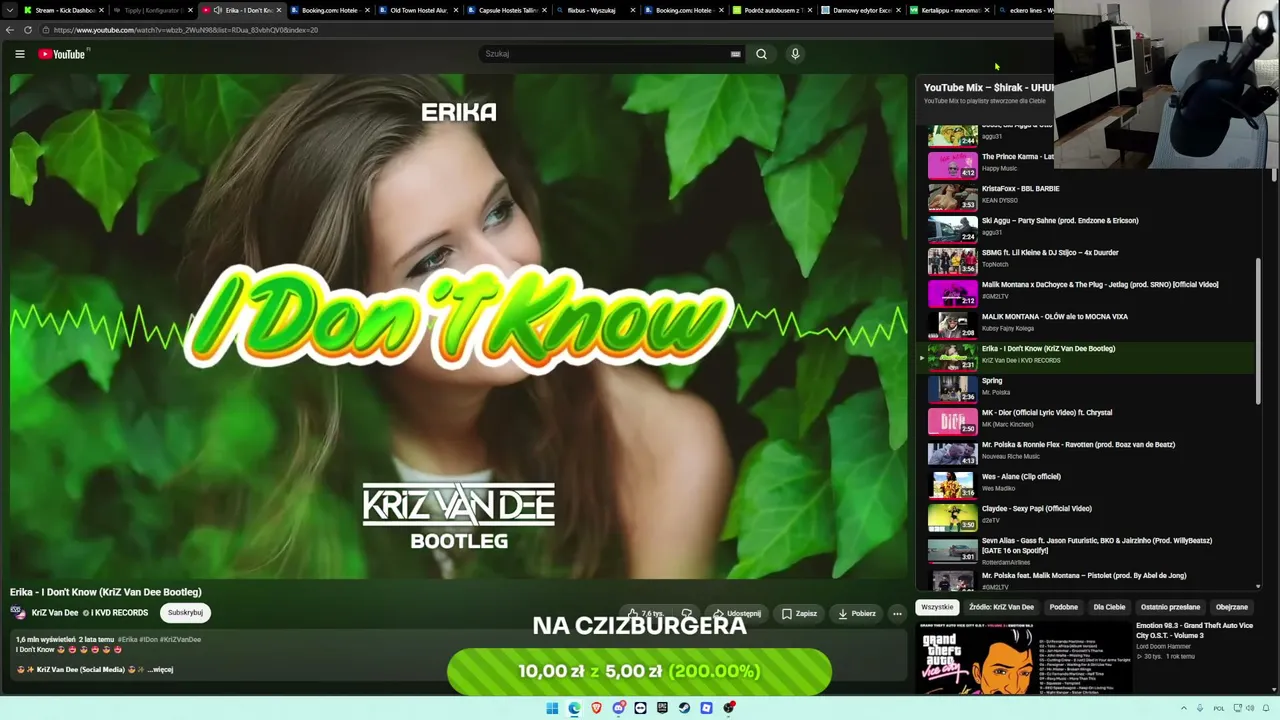Click the YouTube search input field
The width and height of the screenshot is (1280, 720).
[x=610, y=54]
